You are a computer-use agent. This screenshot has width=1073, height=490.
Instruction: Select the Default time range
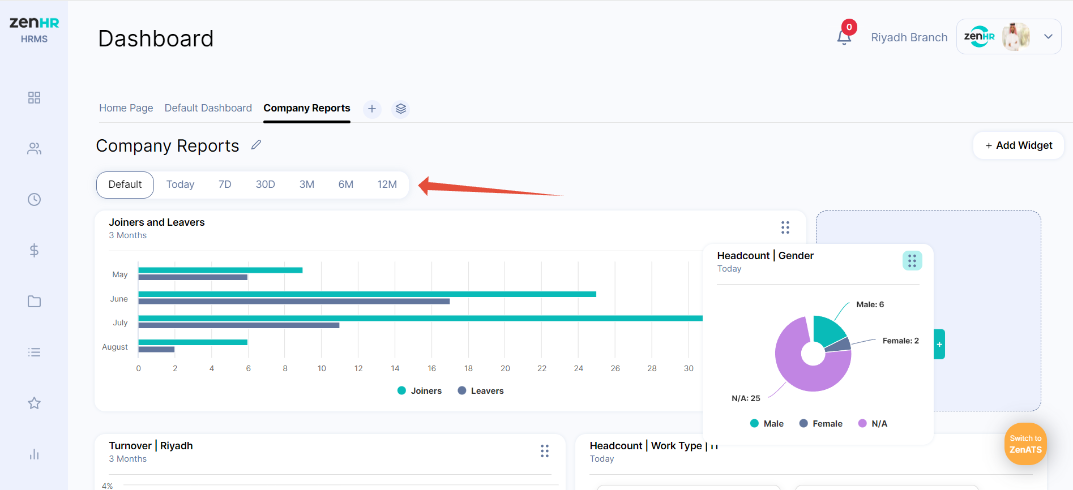[x=125, y=185]
